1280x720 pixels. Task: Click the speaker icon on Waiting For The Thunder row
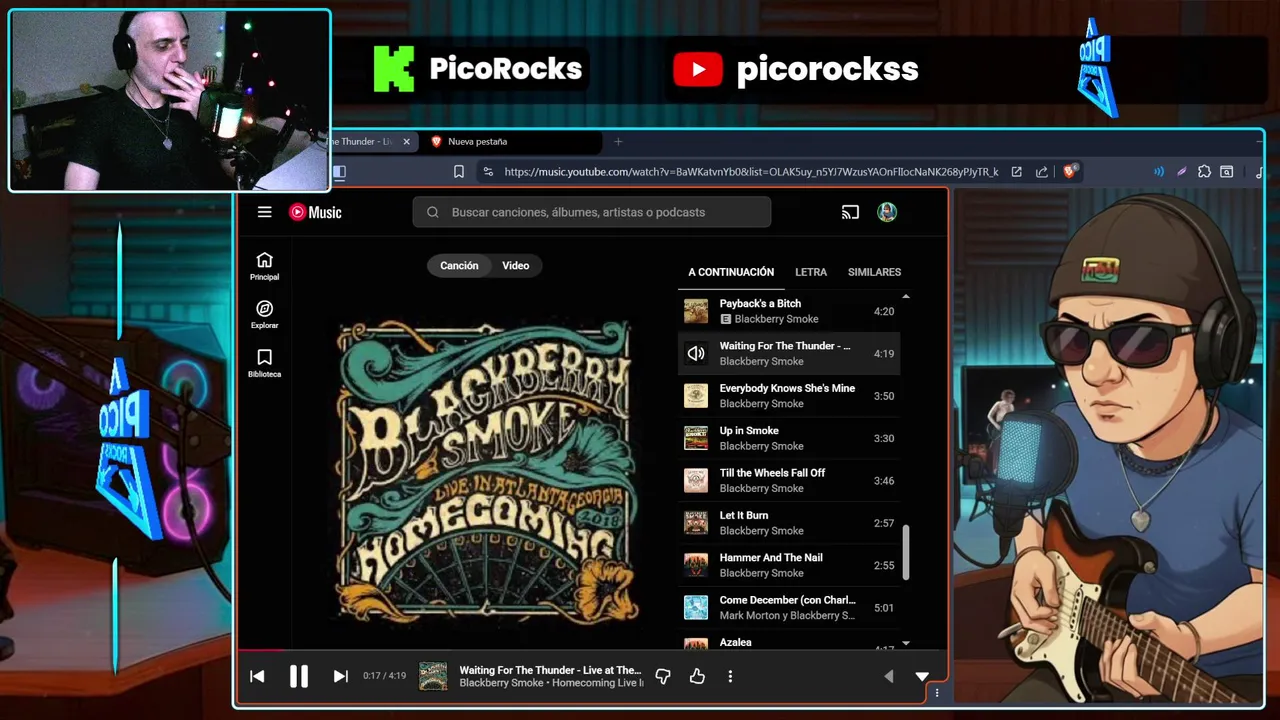(696, 353)
